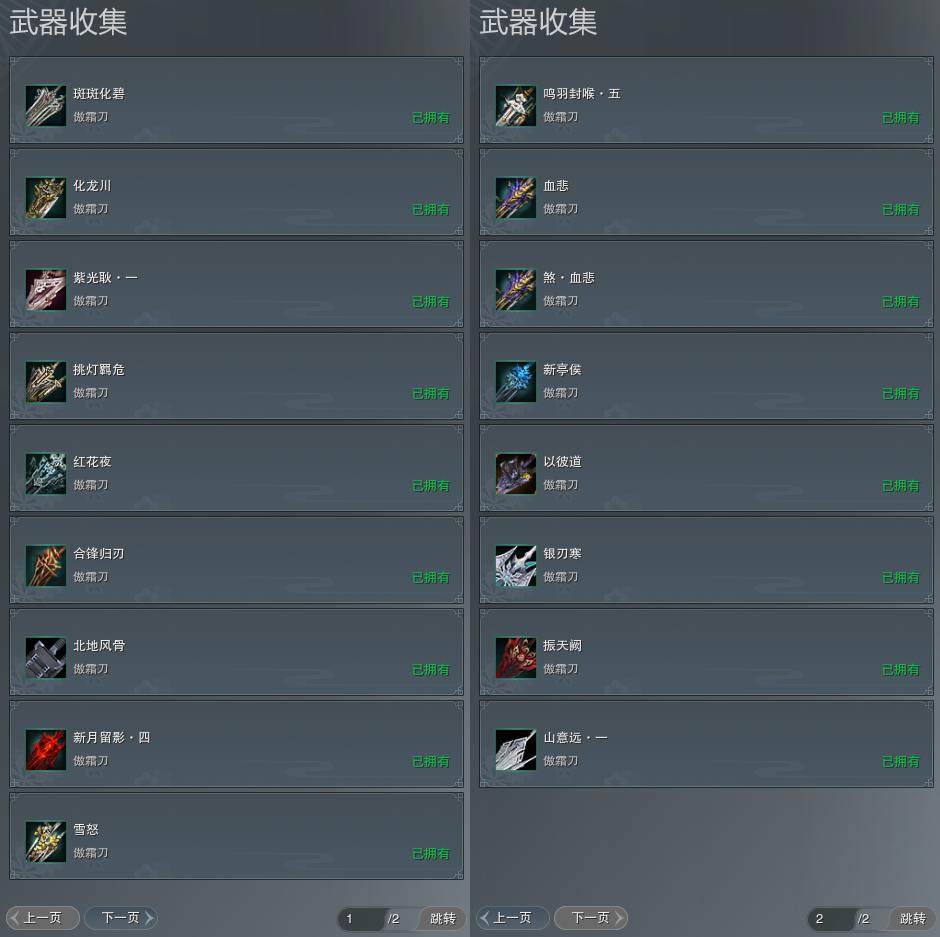The height and width of the screenshot is (937, 940).
Task: Click the right panel page number field
Action: pyautogui.click(x=831, y=918)
